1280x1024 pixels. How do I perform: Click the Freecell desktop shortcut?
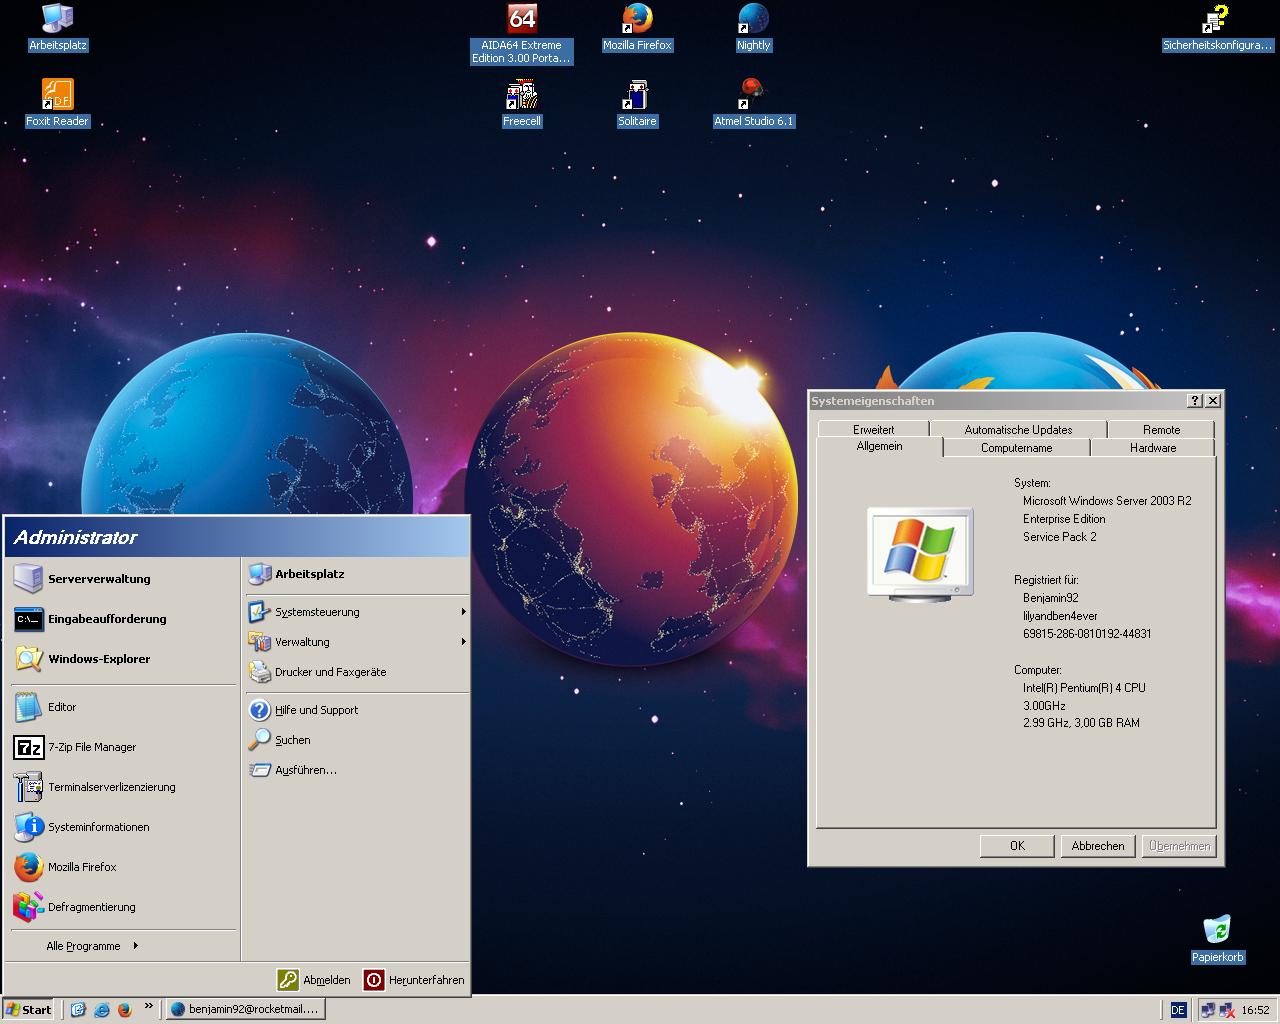[521, 96]
